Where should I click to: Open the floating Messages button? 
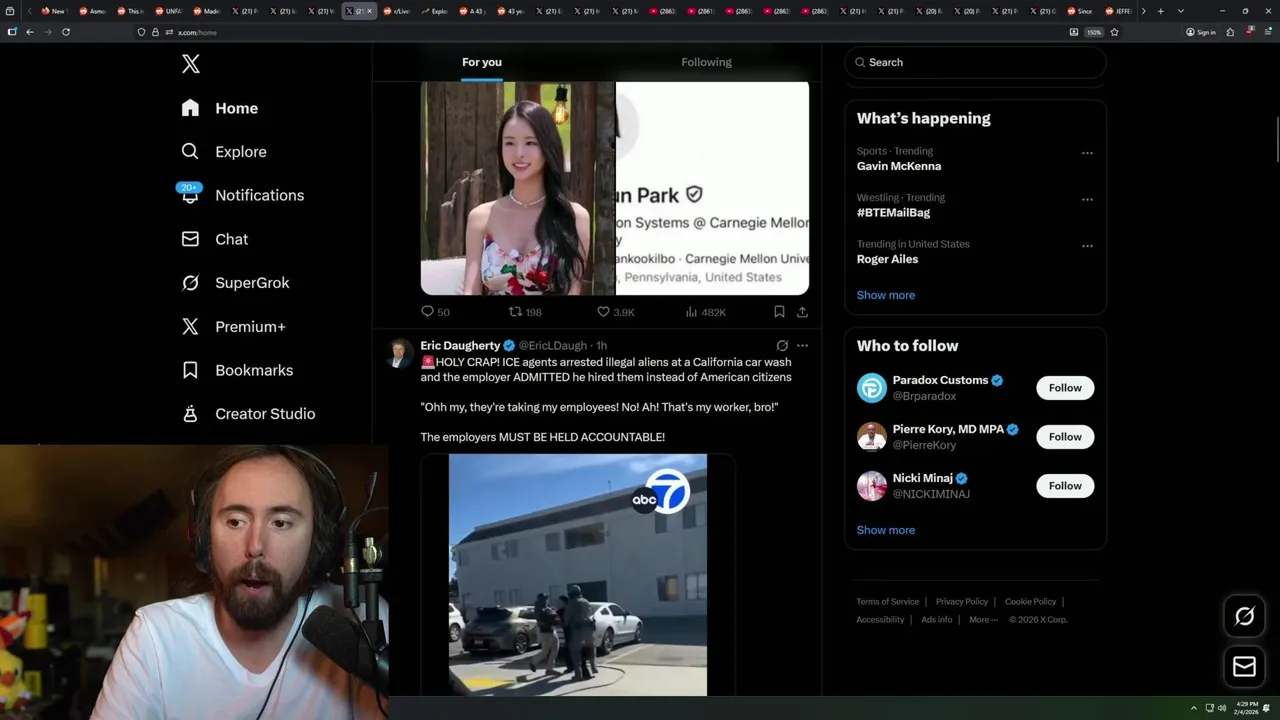(x=1244, y=667)
